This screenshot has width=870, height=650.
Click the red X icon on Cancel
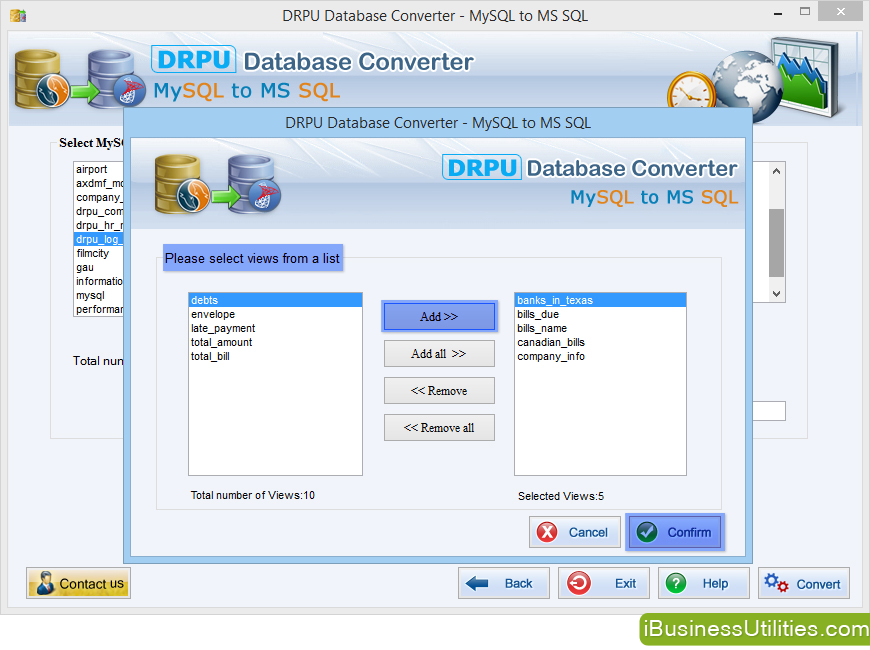point(547,532)
